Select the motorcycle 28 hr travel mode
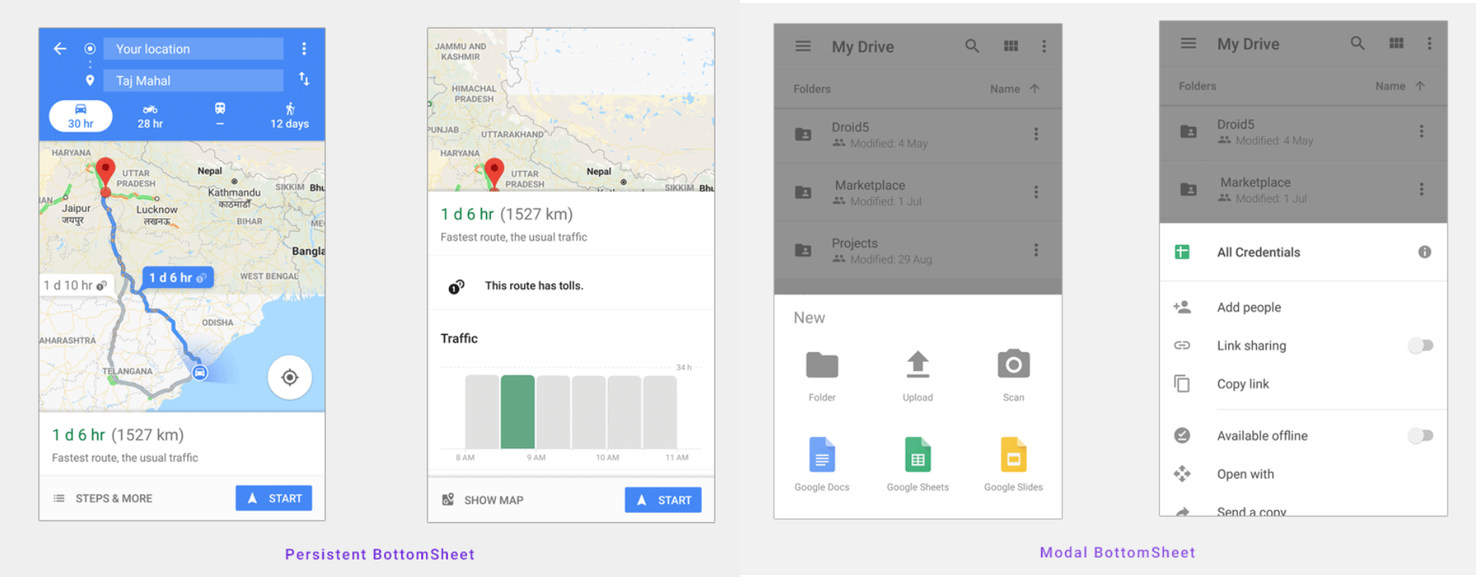1476x578 pixels. pyautogui.click(x=150, y=116)
